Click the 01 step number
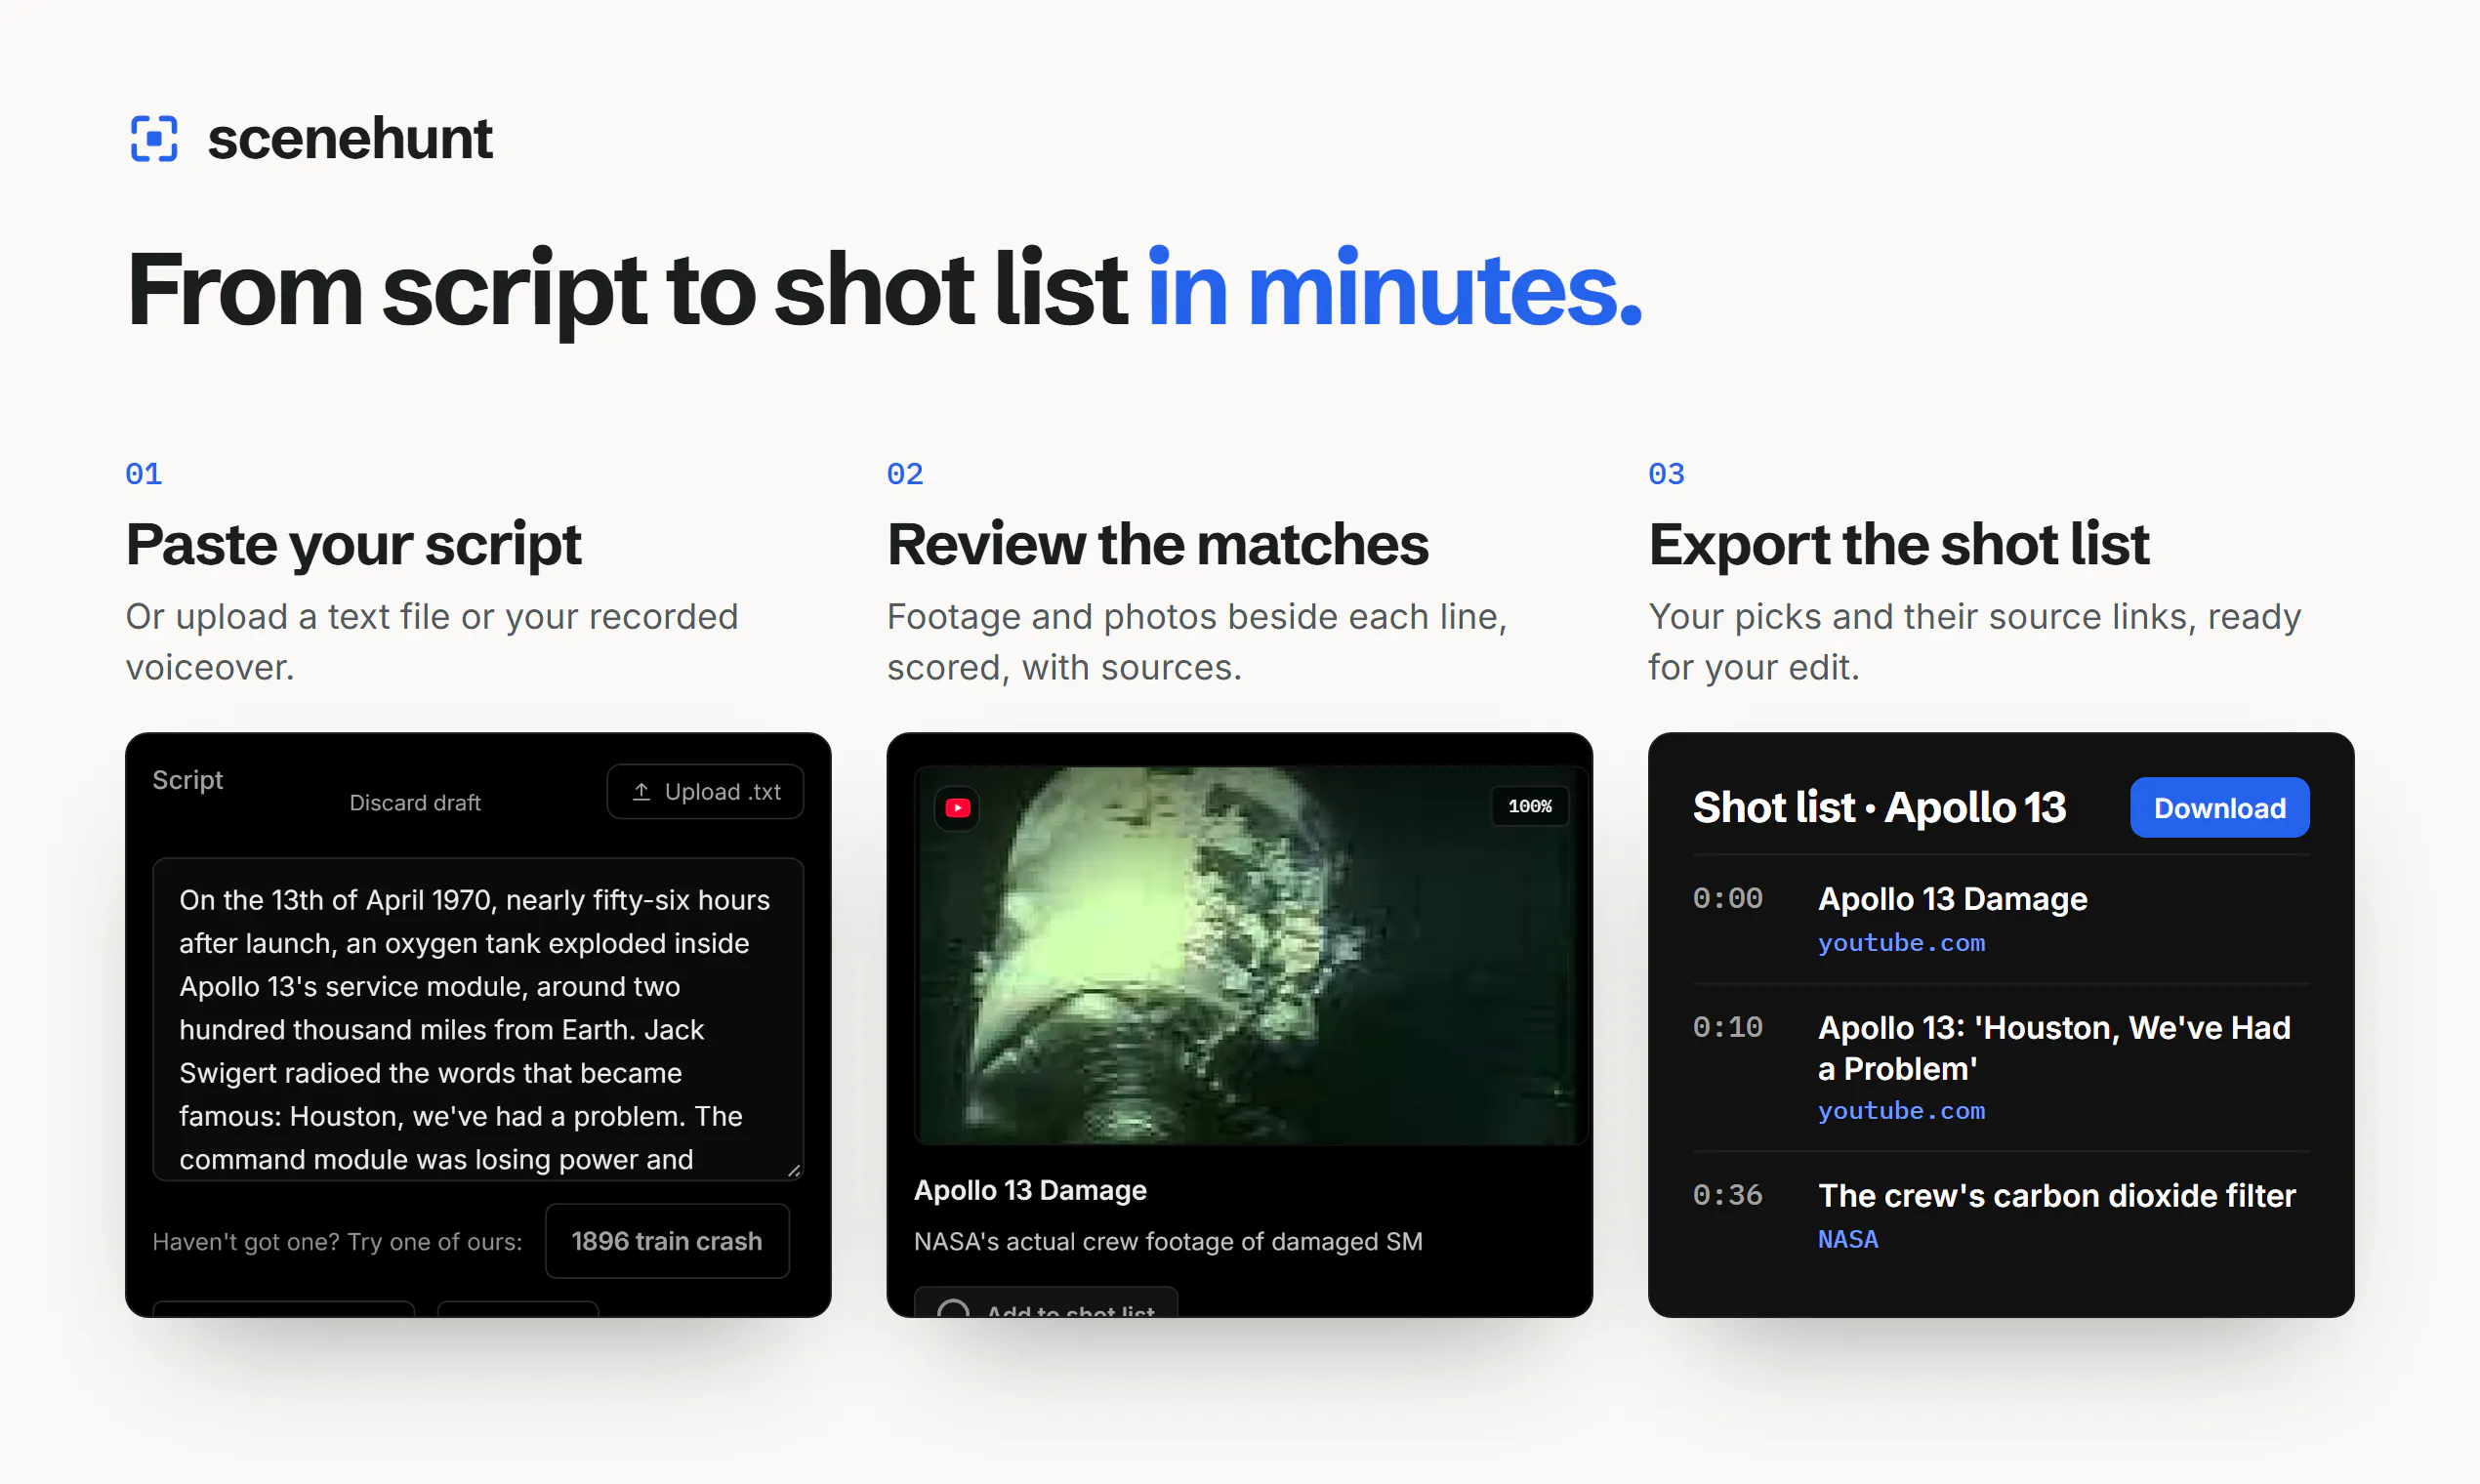2480x1484 pixels. [144, 474]
